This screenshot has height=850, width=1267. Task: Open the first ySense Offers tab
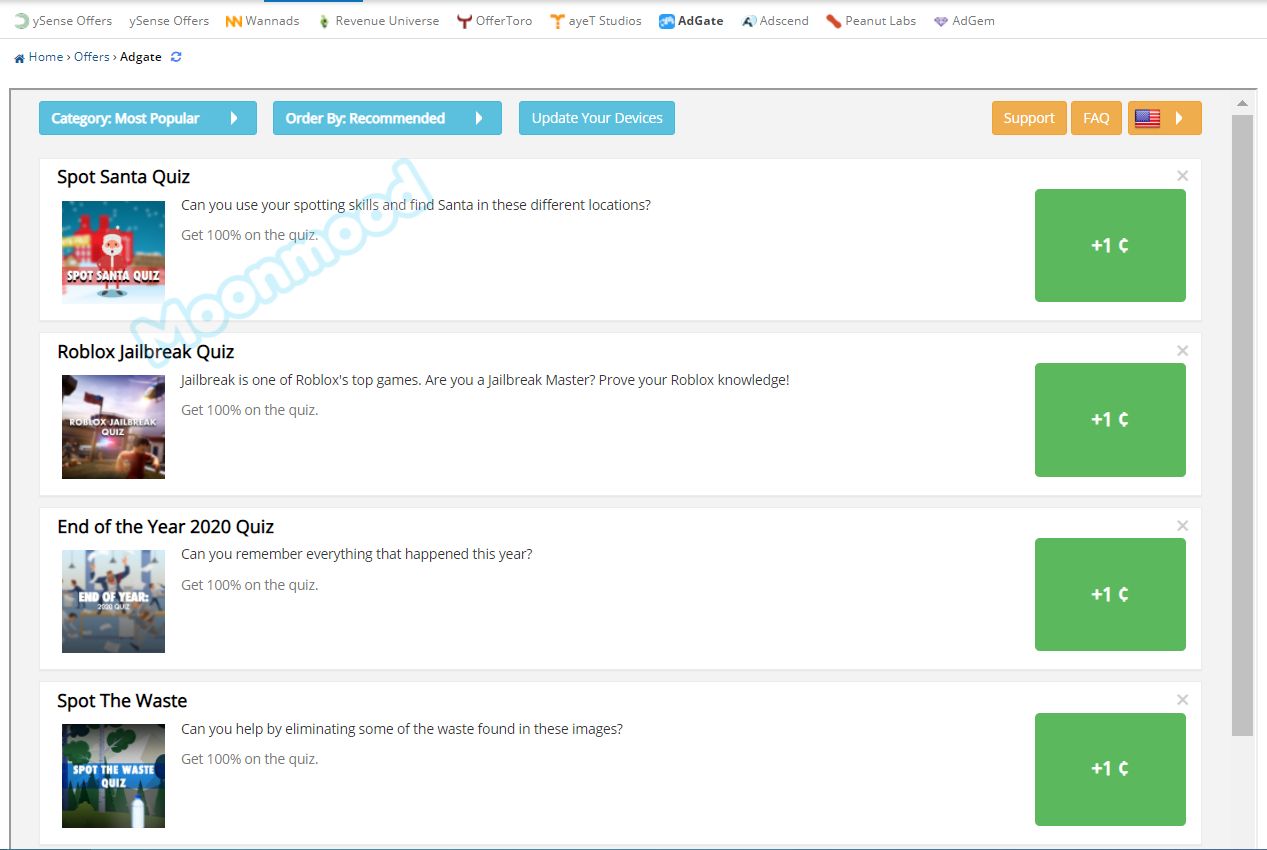pos(62,21)
